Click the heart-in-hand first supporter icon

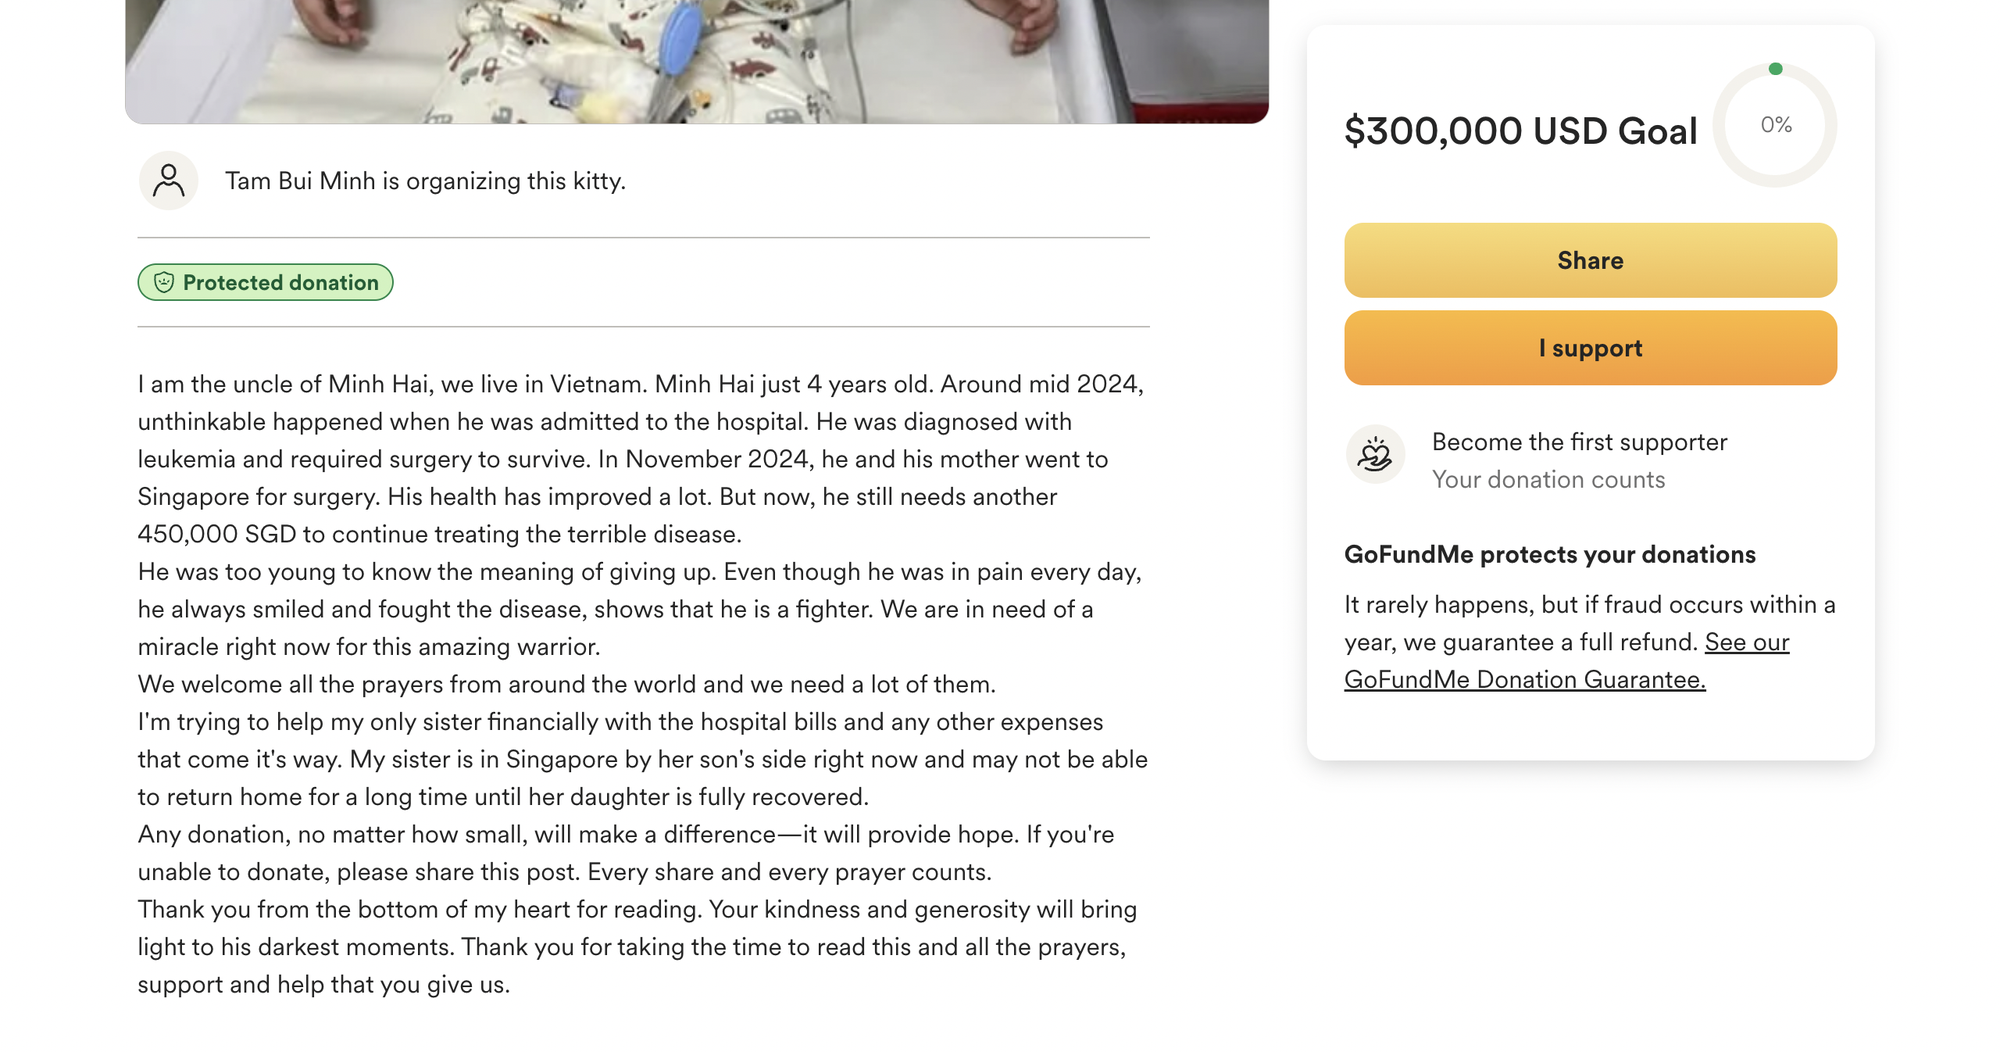pos(1375,455)
